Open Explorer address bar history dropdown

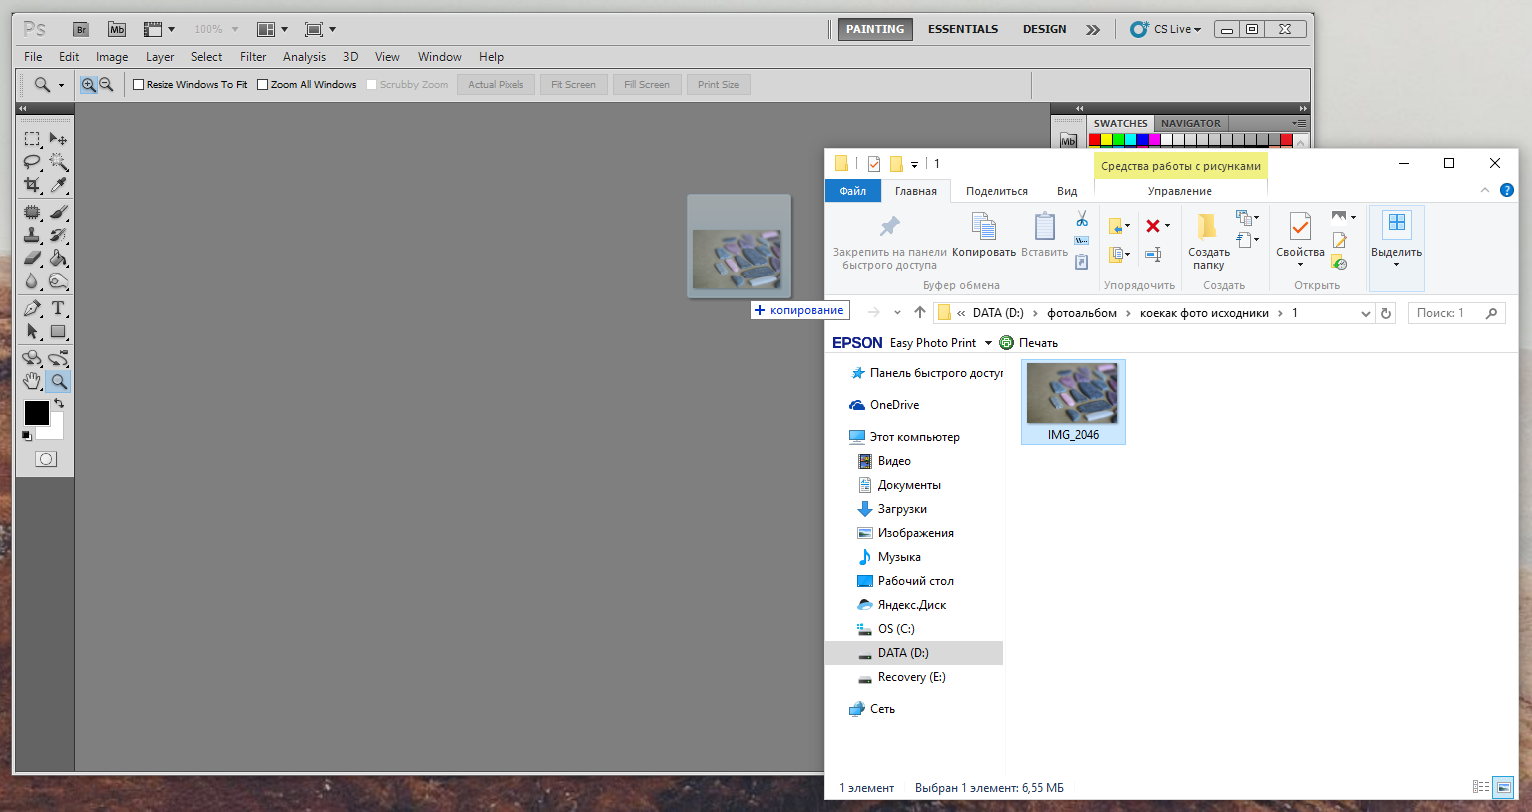click(1366, 313)
